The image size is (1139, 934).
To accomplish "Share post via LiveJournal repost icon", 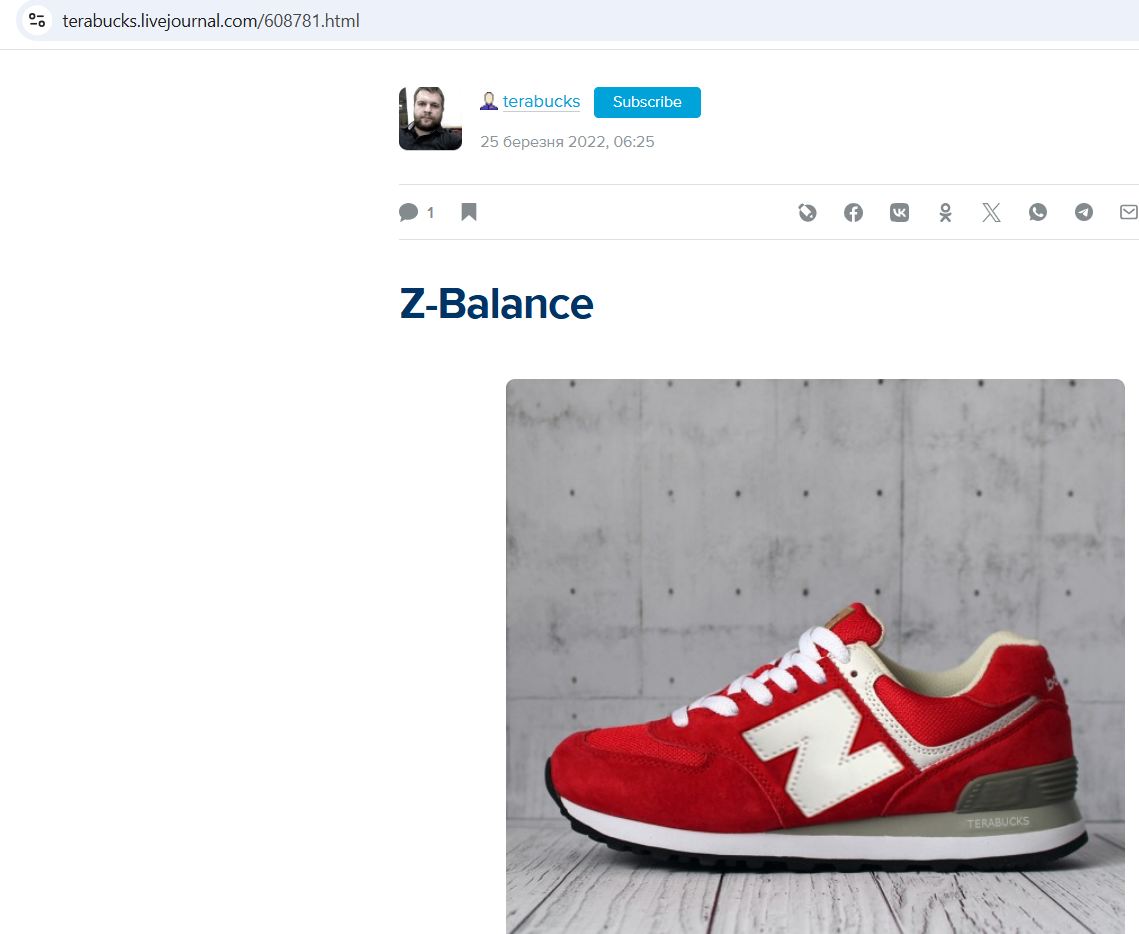I will tap(807, 212).
